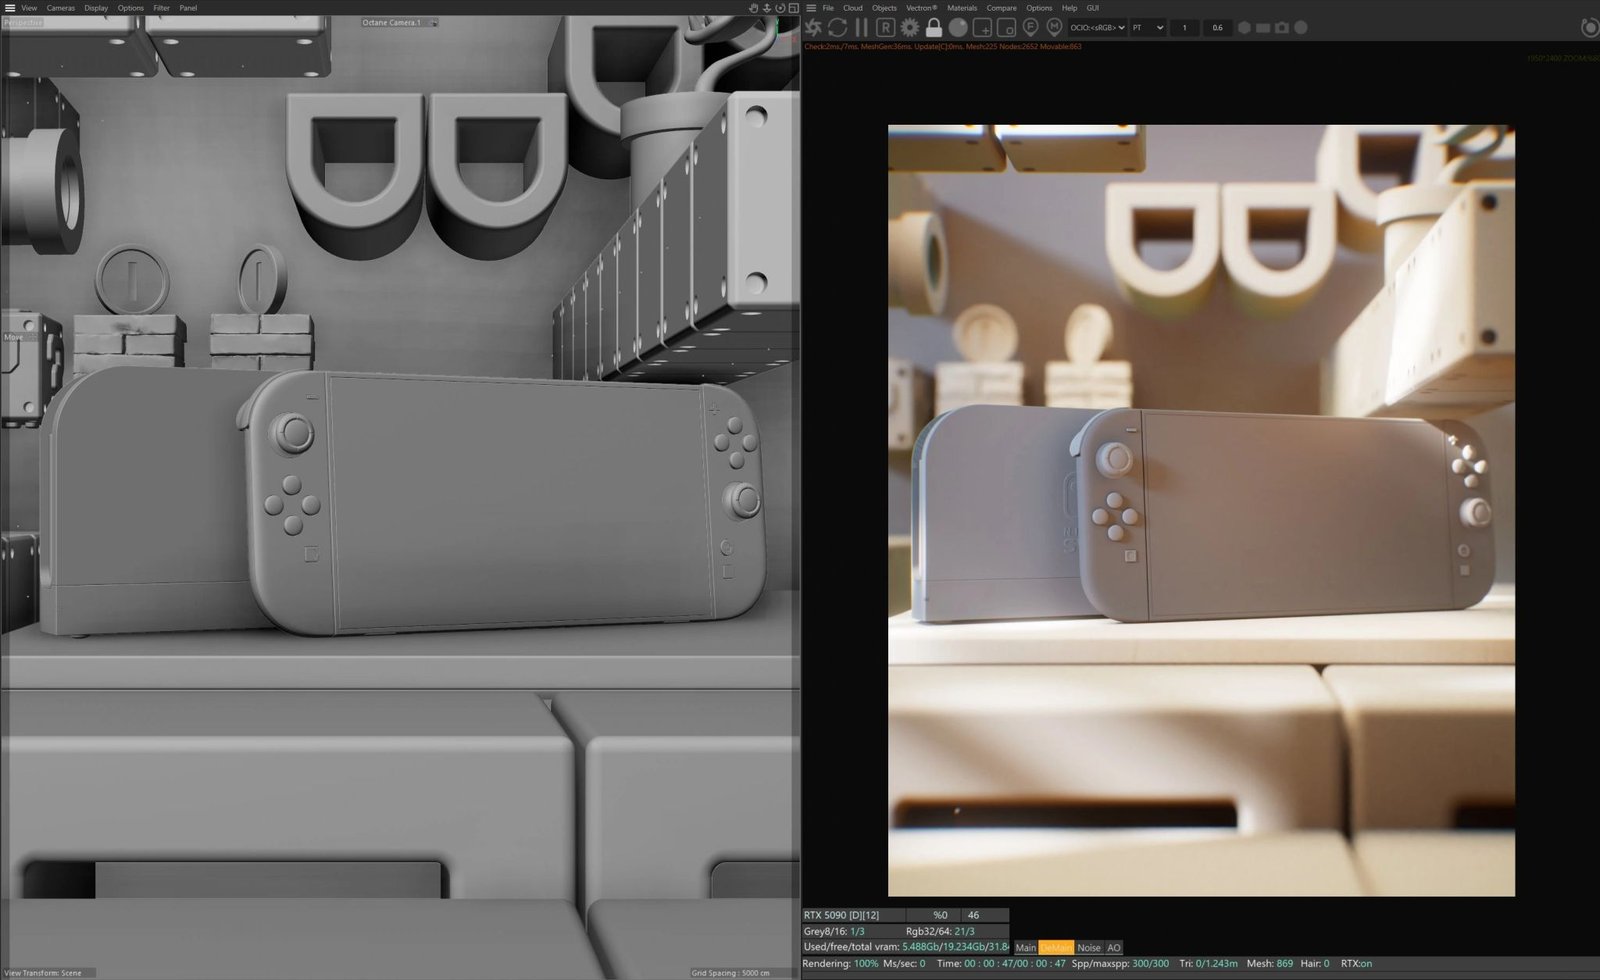Viewport: 1600px width, 980px height.
Task: Switch to the AO pass tab
Action: pyautogui.click(x=1114, y=948)
